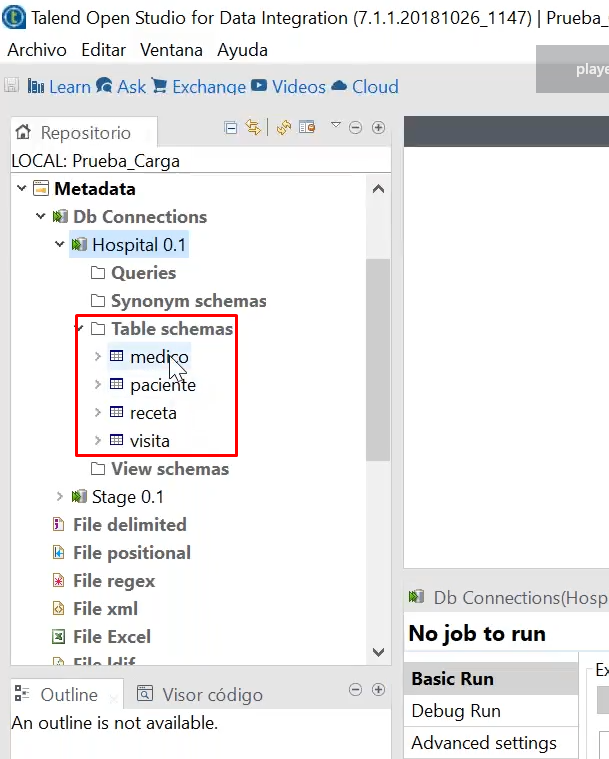Collapse the Hospital 0.1 connection
Screen dimensions: 609x759
pos(60,244)
